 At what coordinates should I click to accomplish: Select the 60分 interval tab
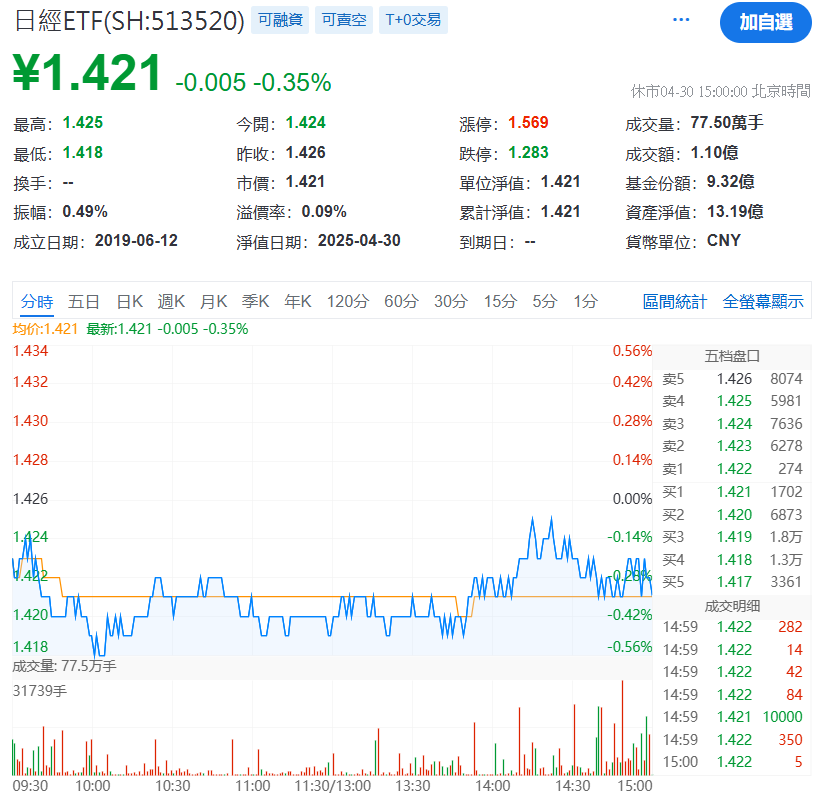(401, 302)
